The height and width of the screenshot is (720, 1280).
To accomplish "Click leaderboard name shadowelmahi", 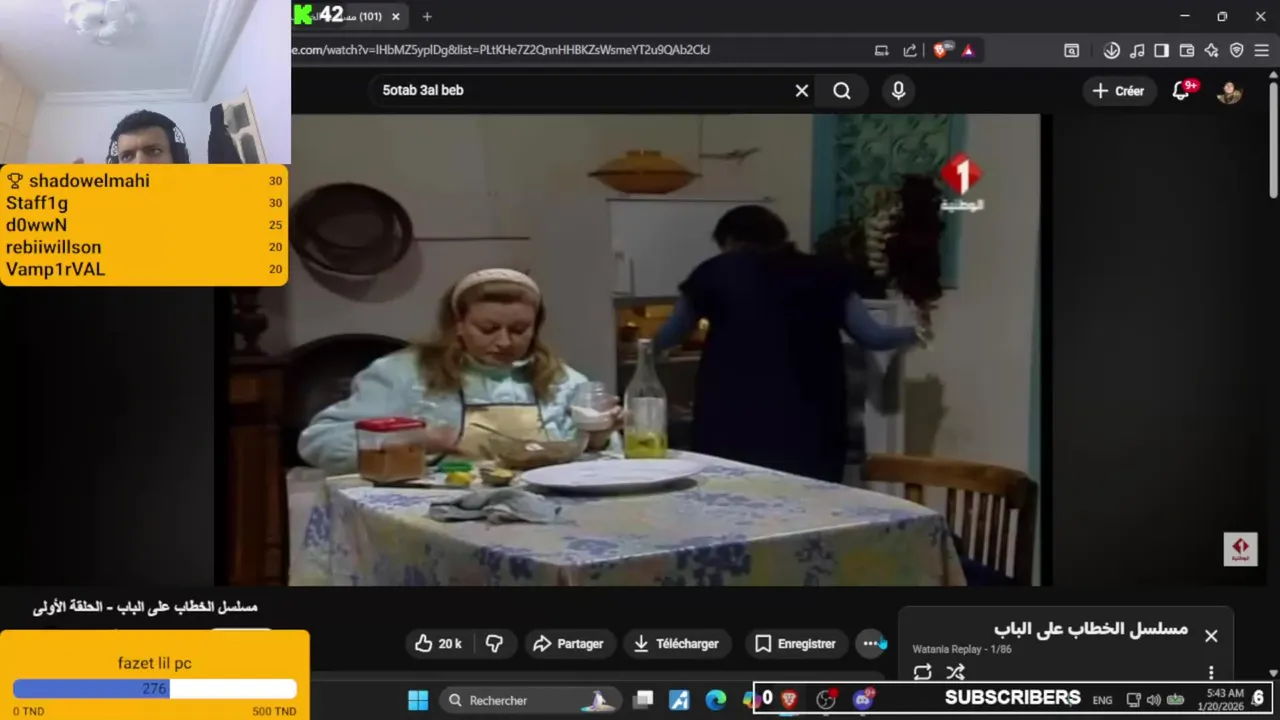I will (89, 181).
